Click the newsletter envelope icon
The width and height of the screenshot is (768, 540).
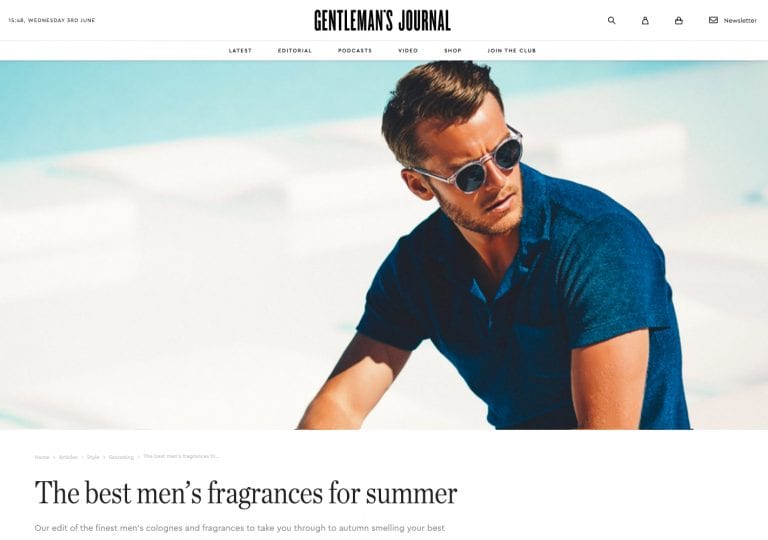713,20
